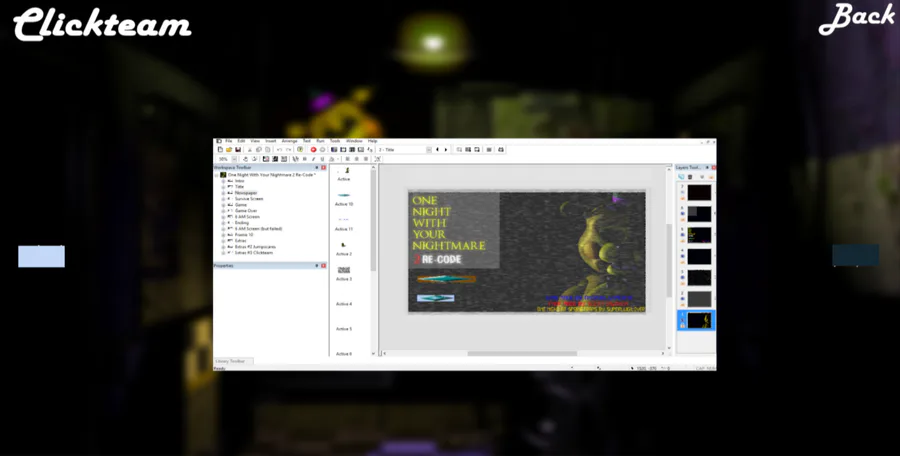This screenshot has width=900, height=456.
Task: Click the align text left icon
Action: 347,159
